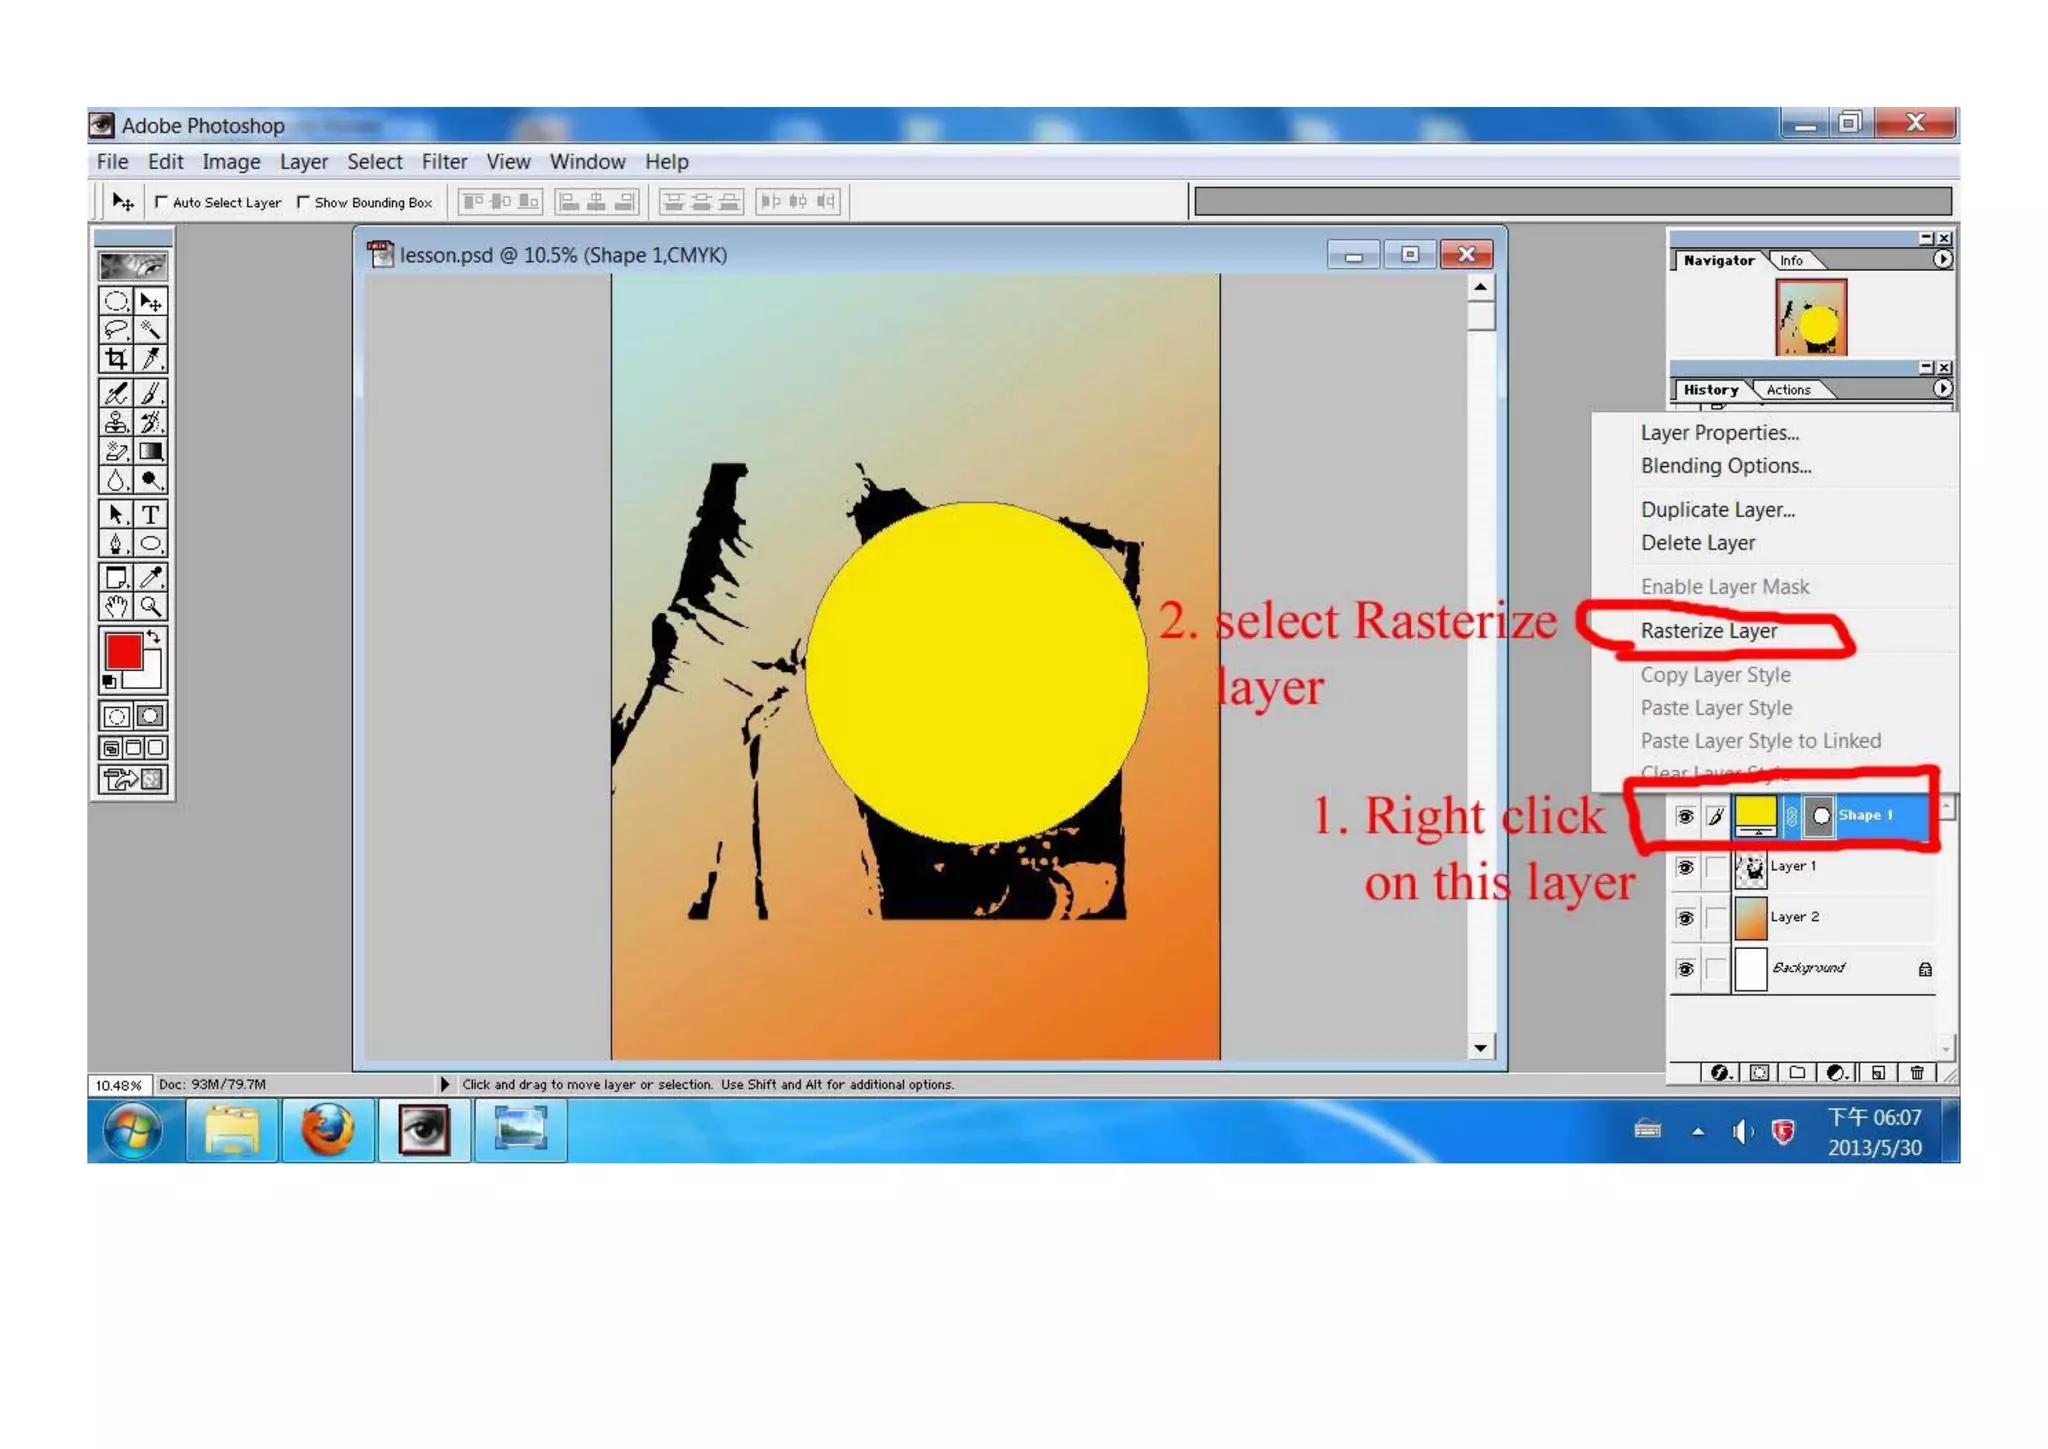Viewport: 2048px width, 1449px height.
Task: Swap foreground and background colors
Action: [154, 636]
